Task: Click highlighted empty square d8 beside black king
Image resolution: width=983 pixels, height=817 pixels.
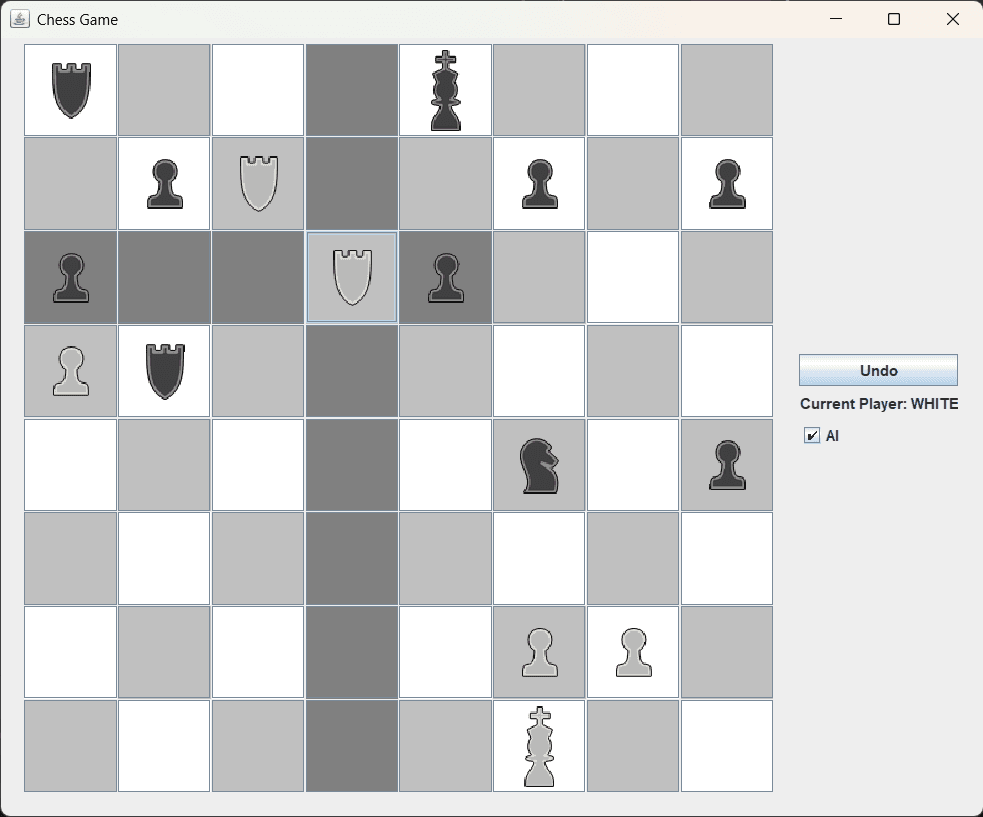Action: [x=352, y=90]
